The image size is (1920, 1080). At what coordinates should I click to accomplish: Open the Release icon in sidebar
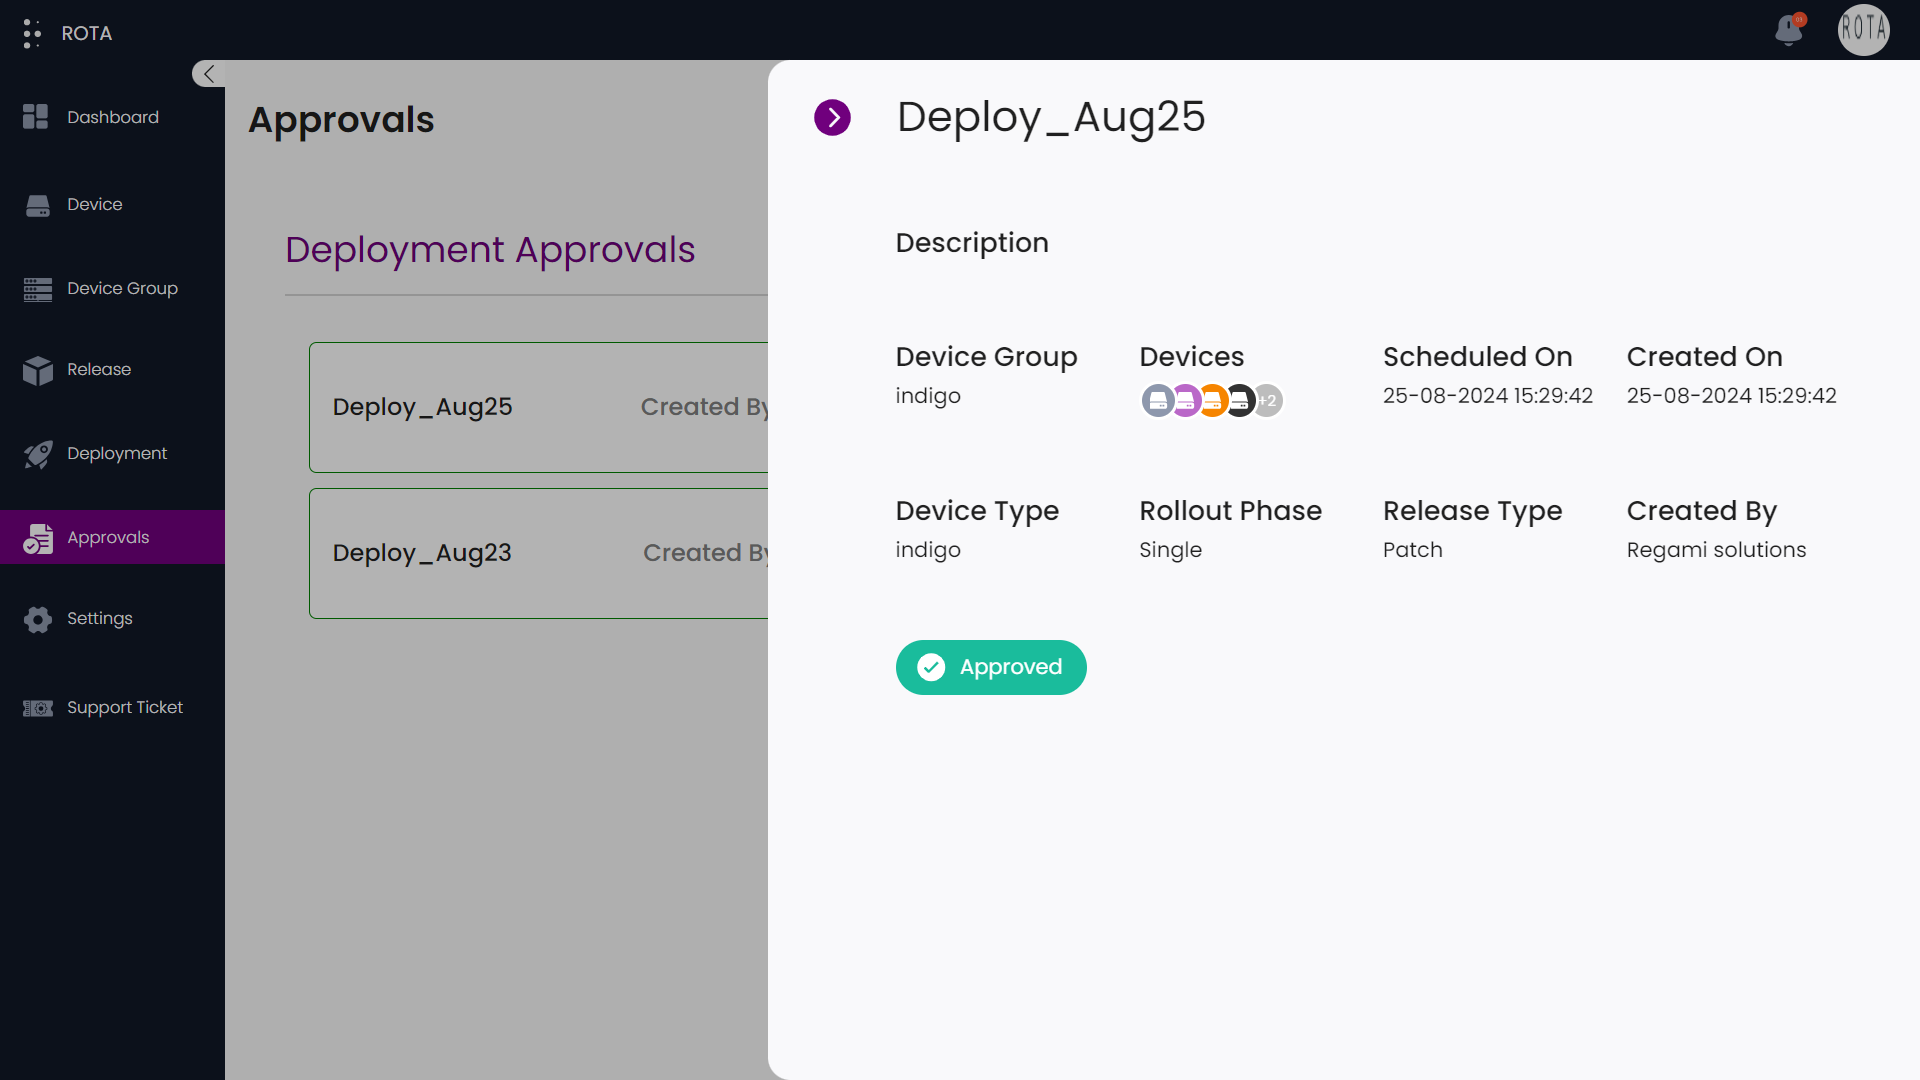37,371
